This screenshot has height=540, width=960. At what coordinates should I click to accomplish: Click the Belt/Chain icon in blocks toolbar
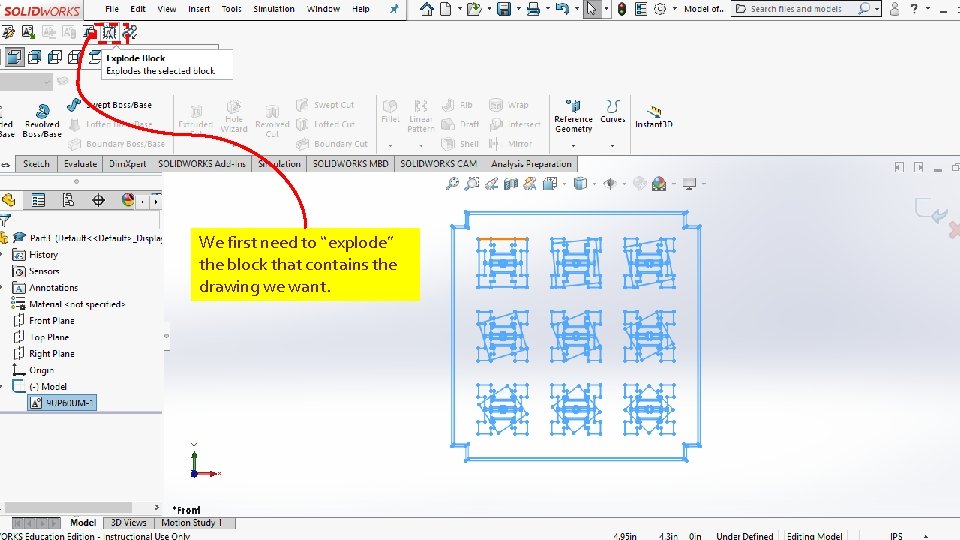tap(130, 32)
